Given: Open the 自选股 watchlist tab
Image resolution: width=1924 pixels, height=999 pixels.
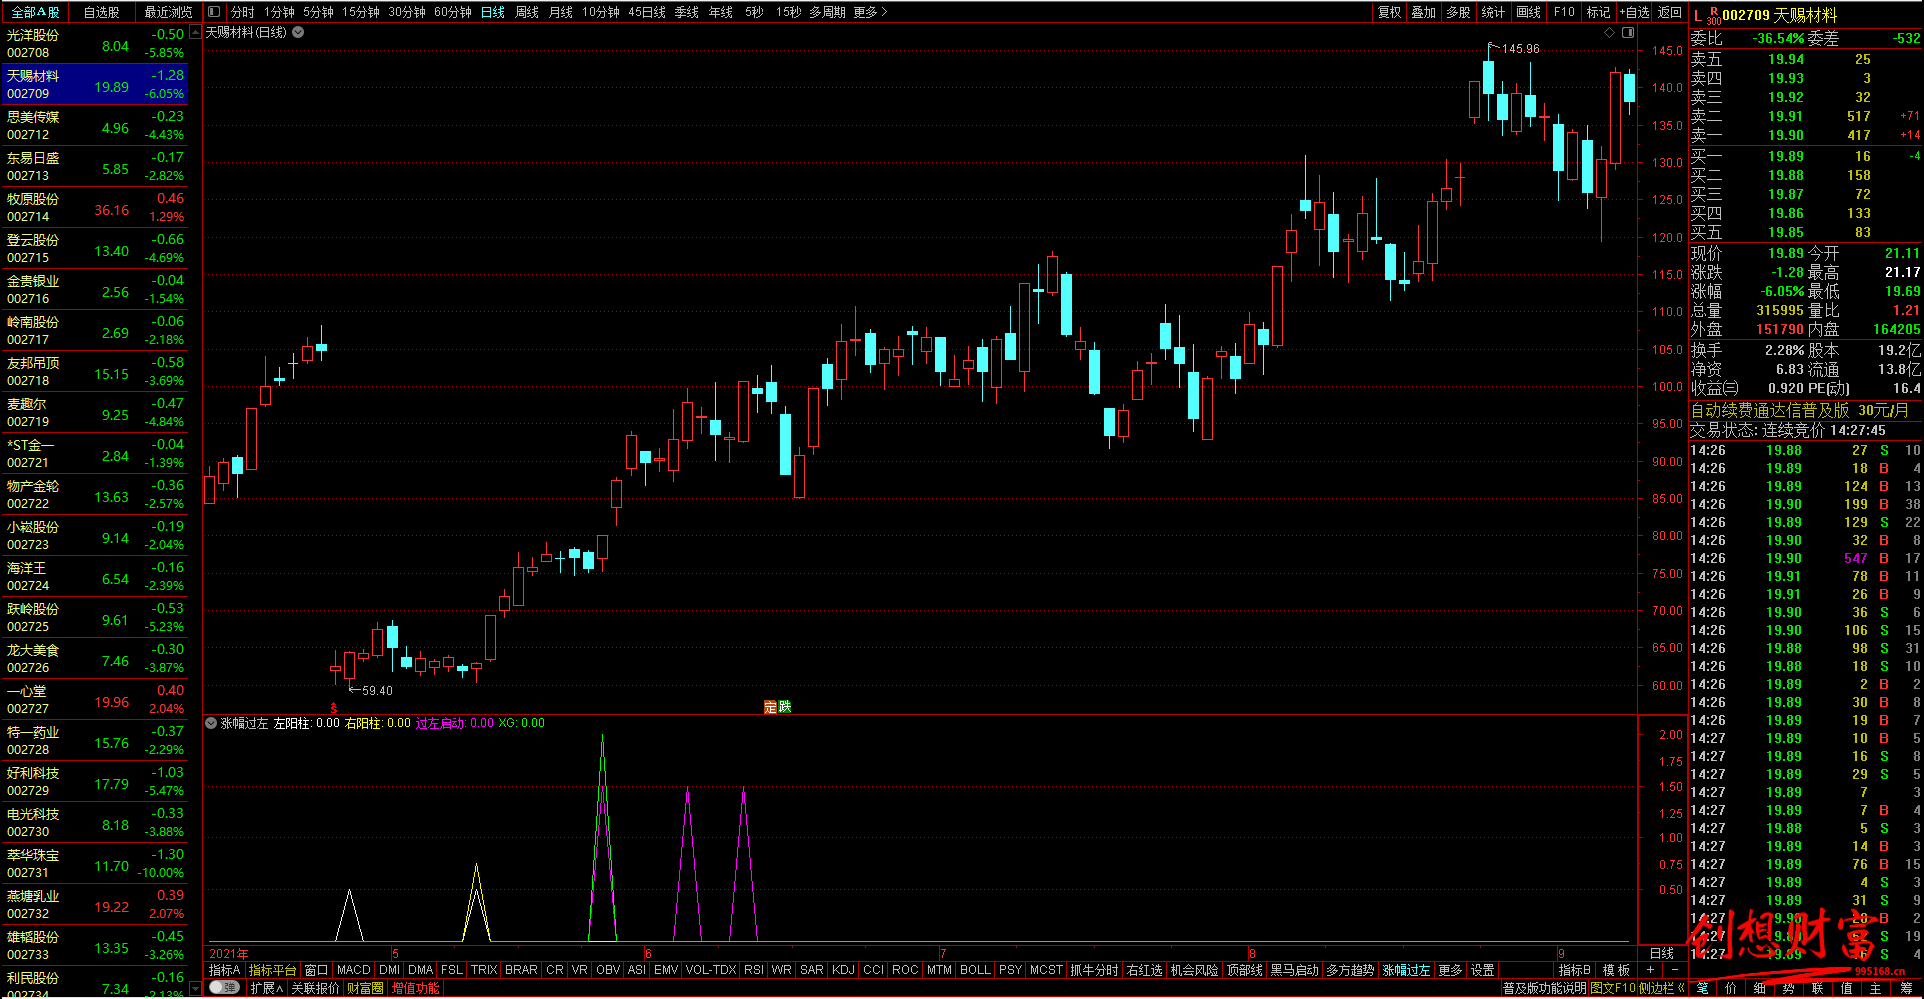Looking at the screenshot, I should [x=101, y=12].
